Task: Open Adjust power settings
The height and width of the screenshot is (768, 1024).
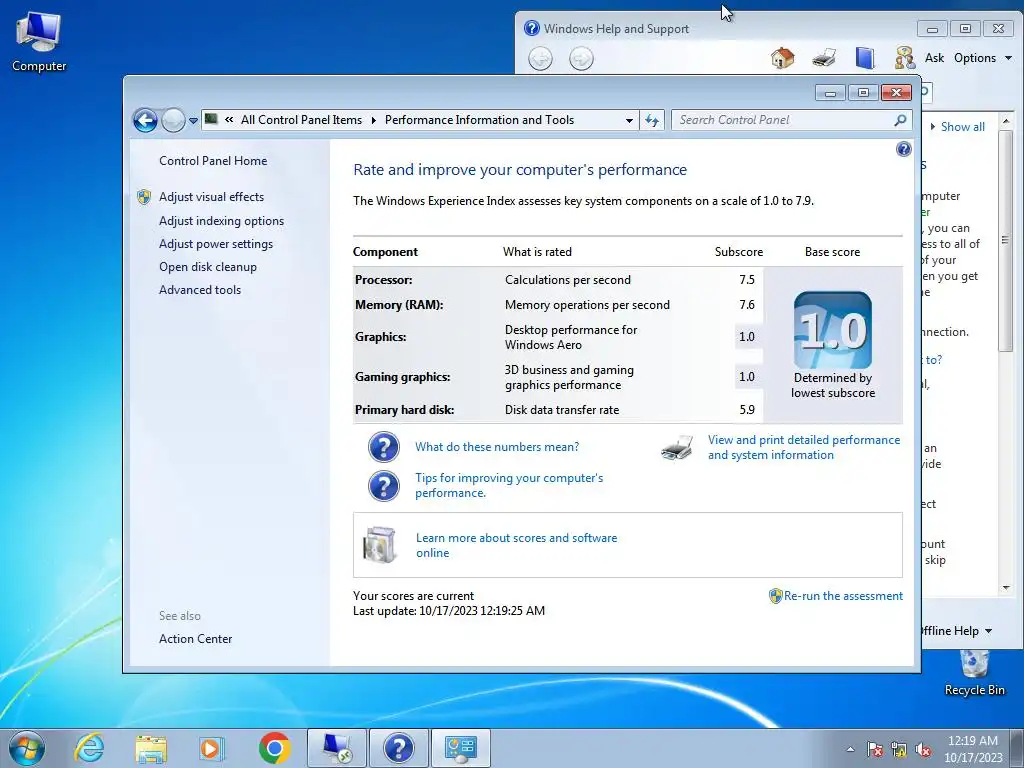Action: tap(216, 244)
